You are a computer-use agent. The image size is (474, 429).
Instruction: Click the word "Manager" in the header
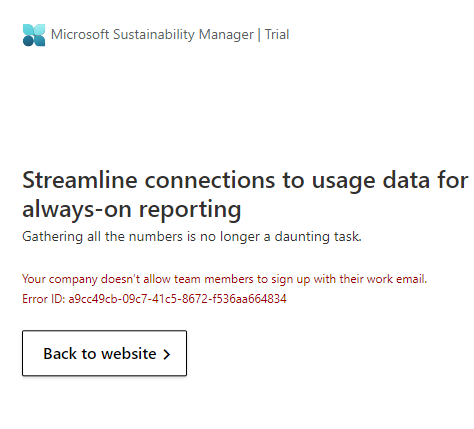point(226,35)
